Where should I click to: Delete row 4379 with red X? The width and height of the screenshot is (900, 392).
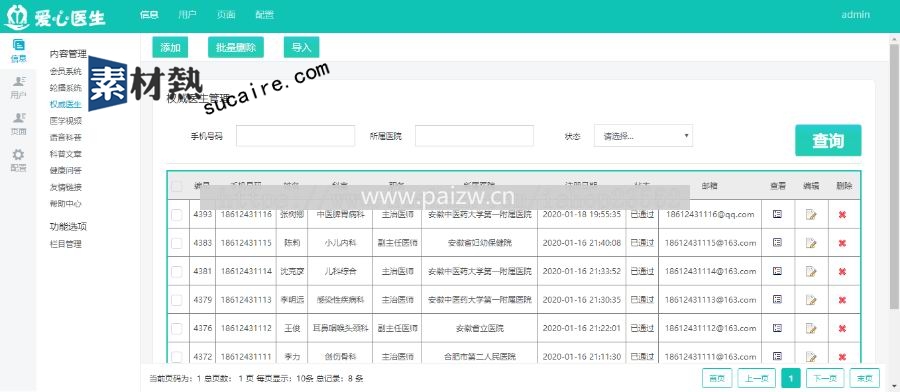click(x=842, y=300)
